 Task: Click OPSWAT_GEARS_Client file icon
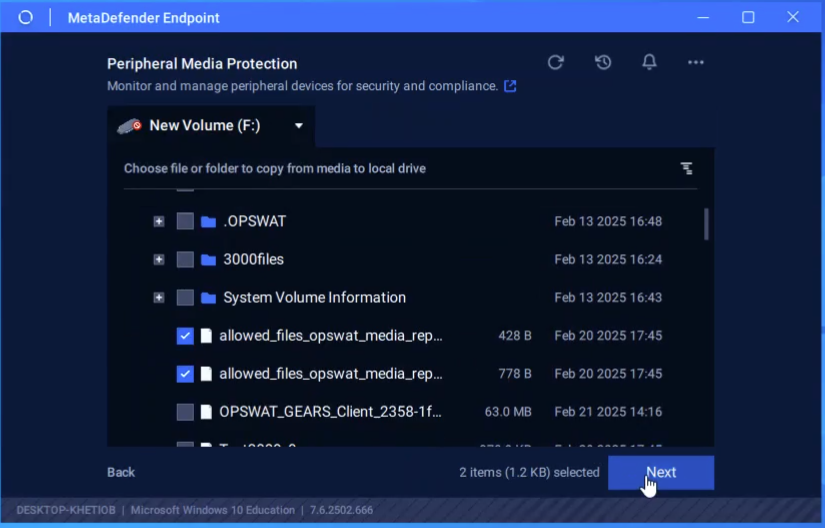206,412
